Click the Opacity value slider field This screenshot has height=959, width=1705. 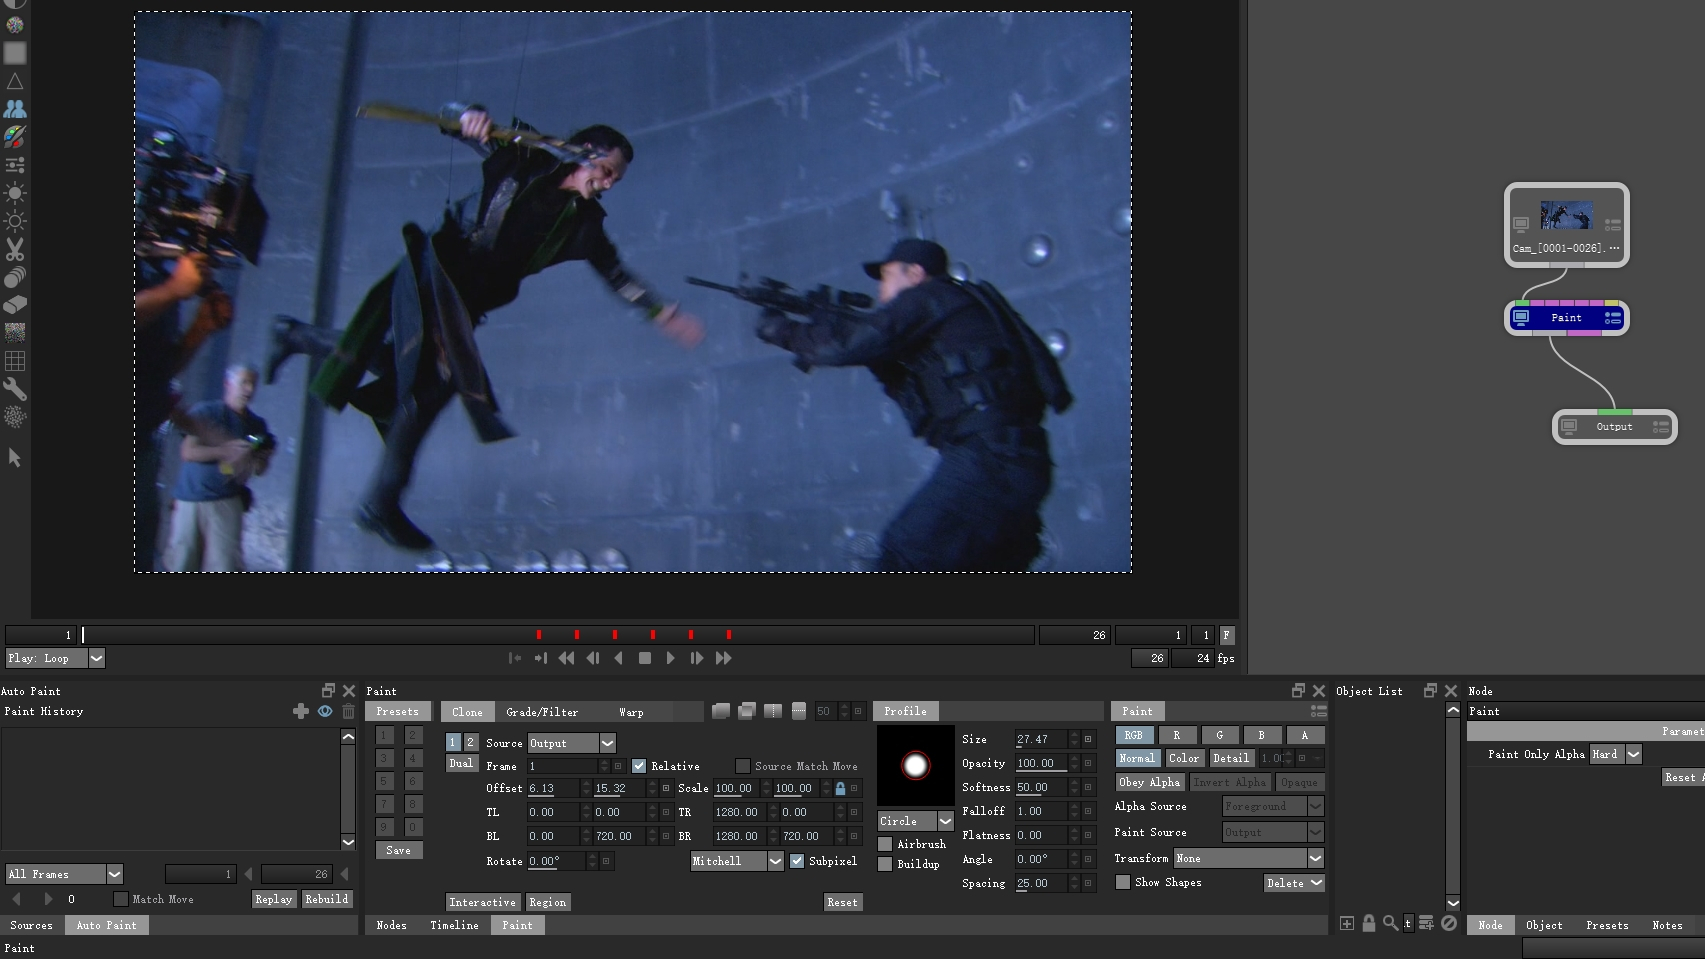coord(1041,763)
